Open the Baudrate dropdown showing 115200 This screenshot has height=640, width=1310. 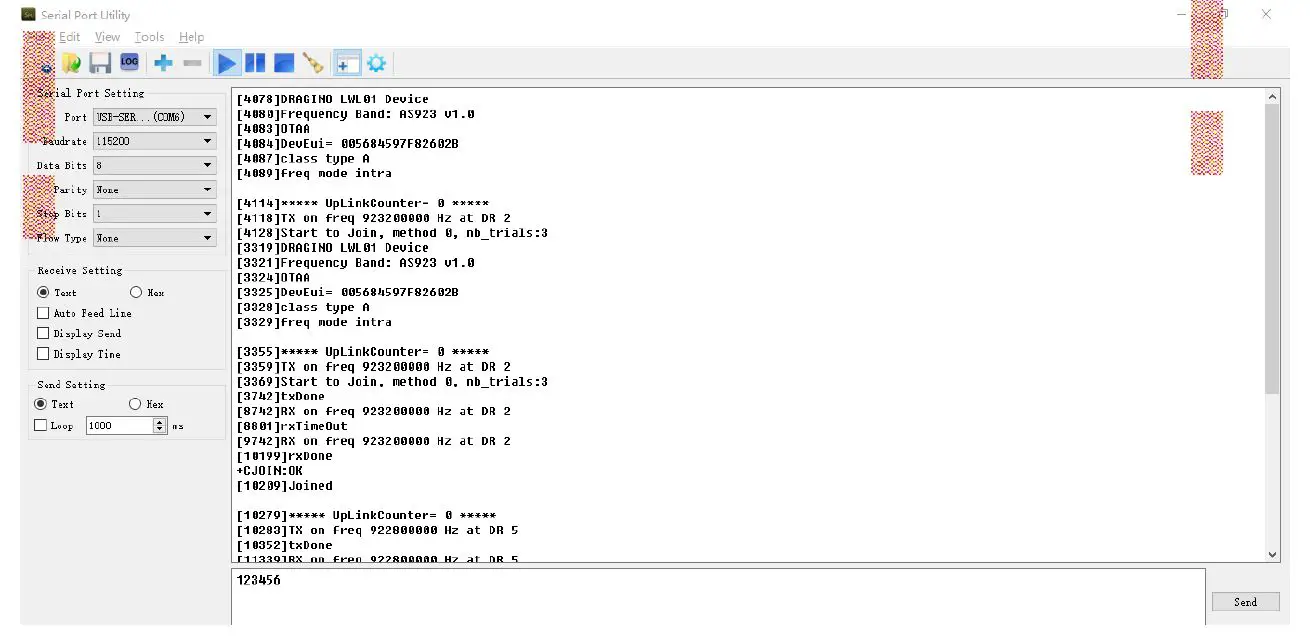[155, 141]
